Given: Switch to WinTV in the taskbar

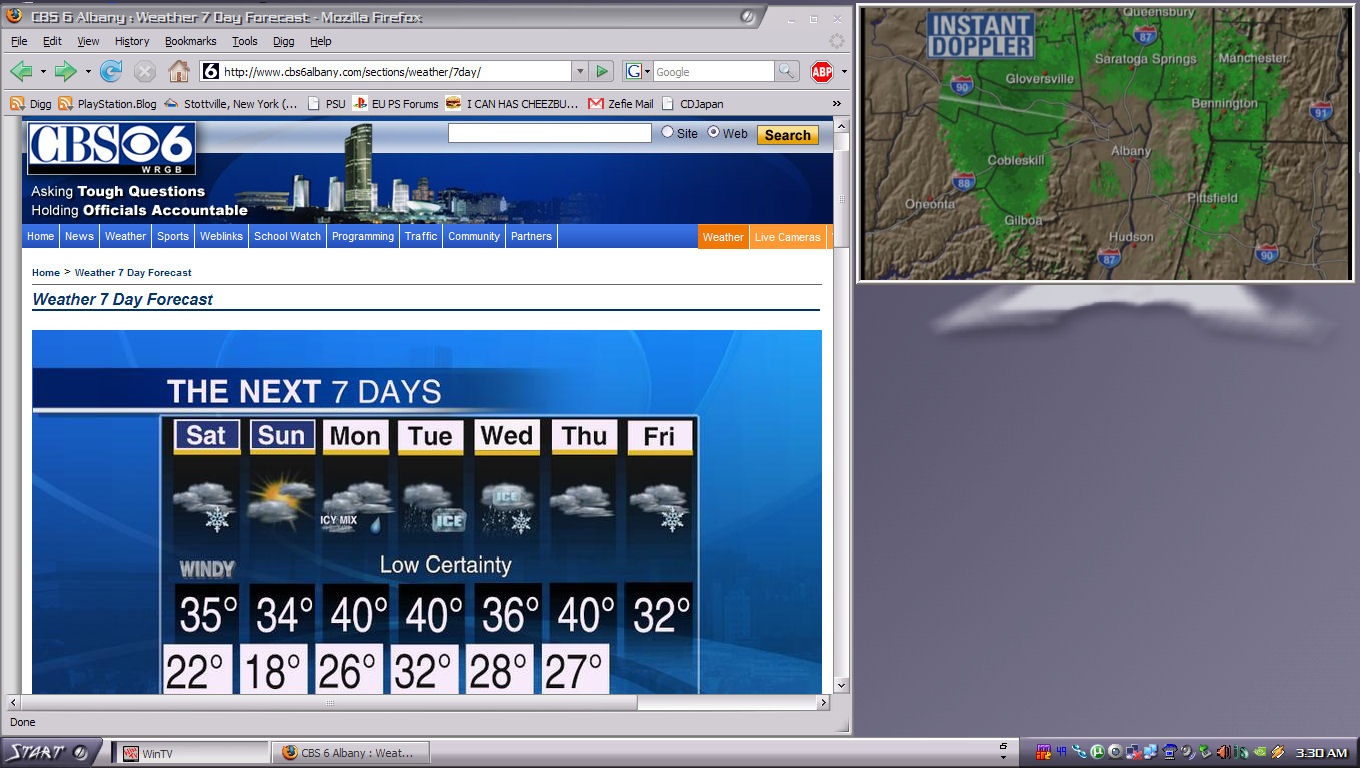Looking at the screenshot, I should (x=190, y=753).
